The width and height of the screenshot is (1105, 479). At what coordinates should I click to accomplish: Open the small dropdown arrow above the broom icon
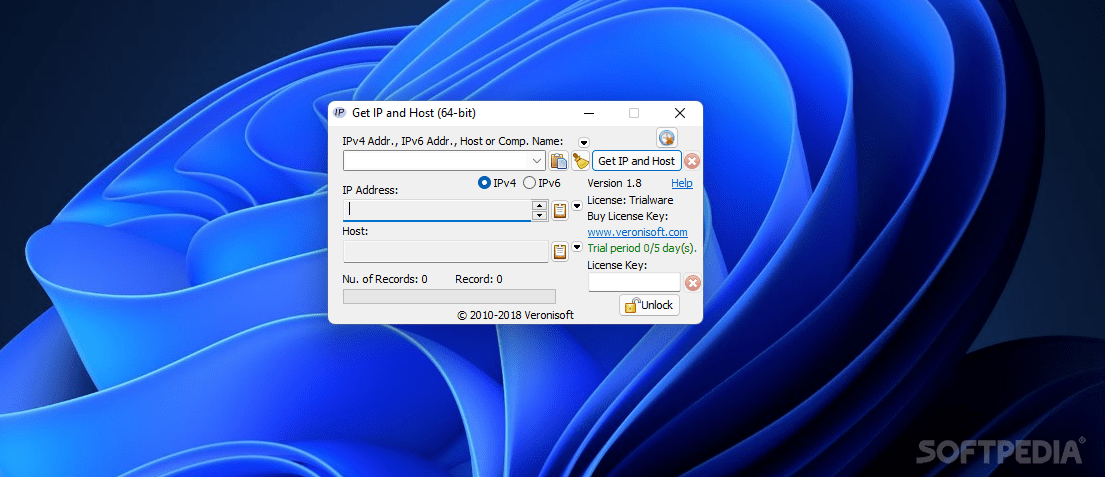pos(584,142)
